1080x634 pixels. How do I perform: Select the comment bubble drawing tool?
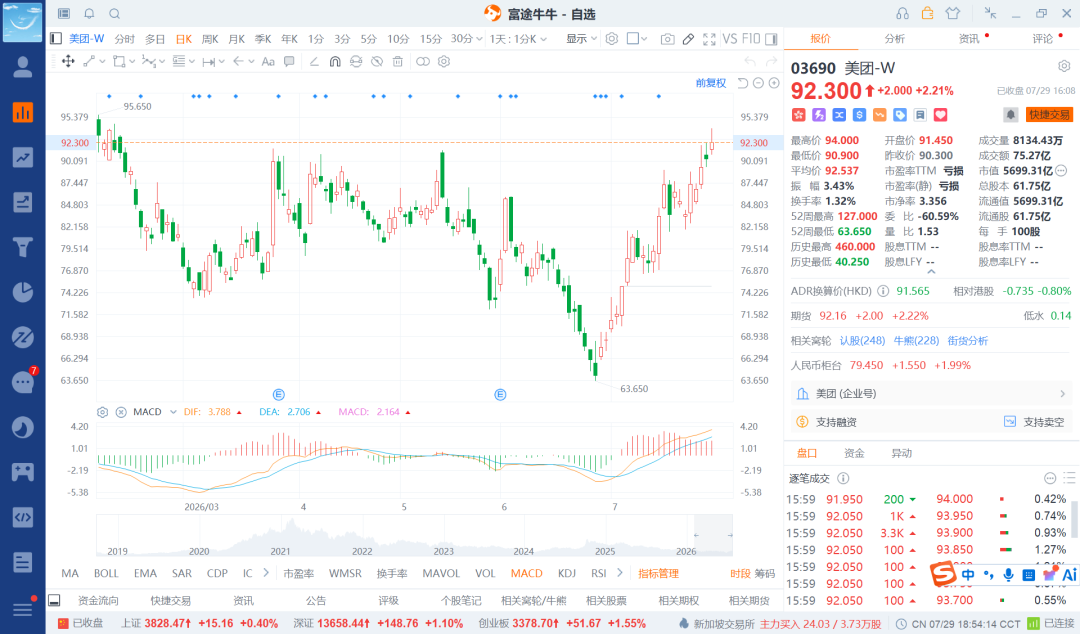[x=289, y=61]
